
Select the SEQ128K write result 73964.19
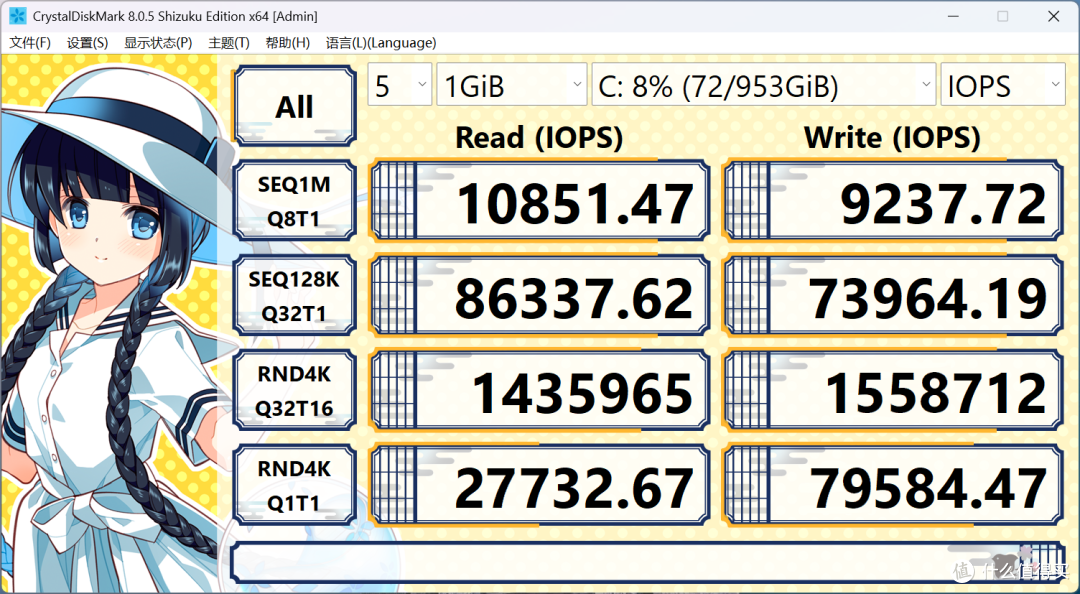point(893,296)
